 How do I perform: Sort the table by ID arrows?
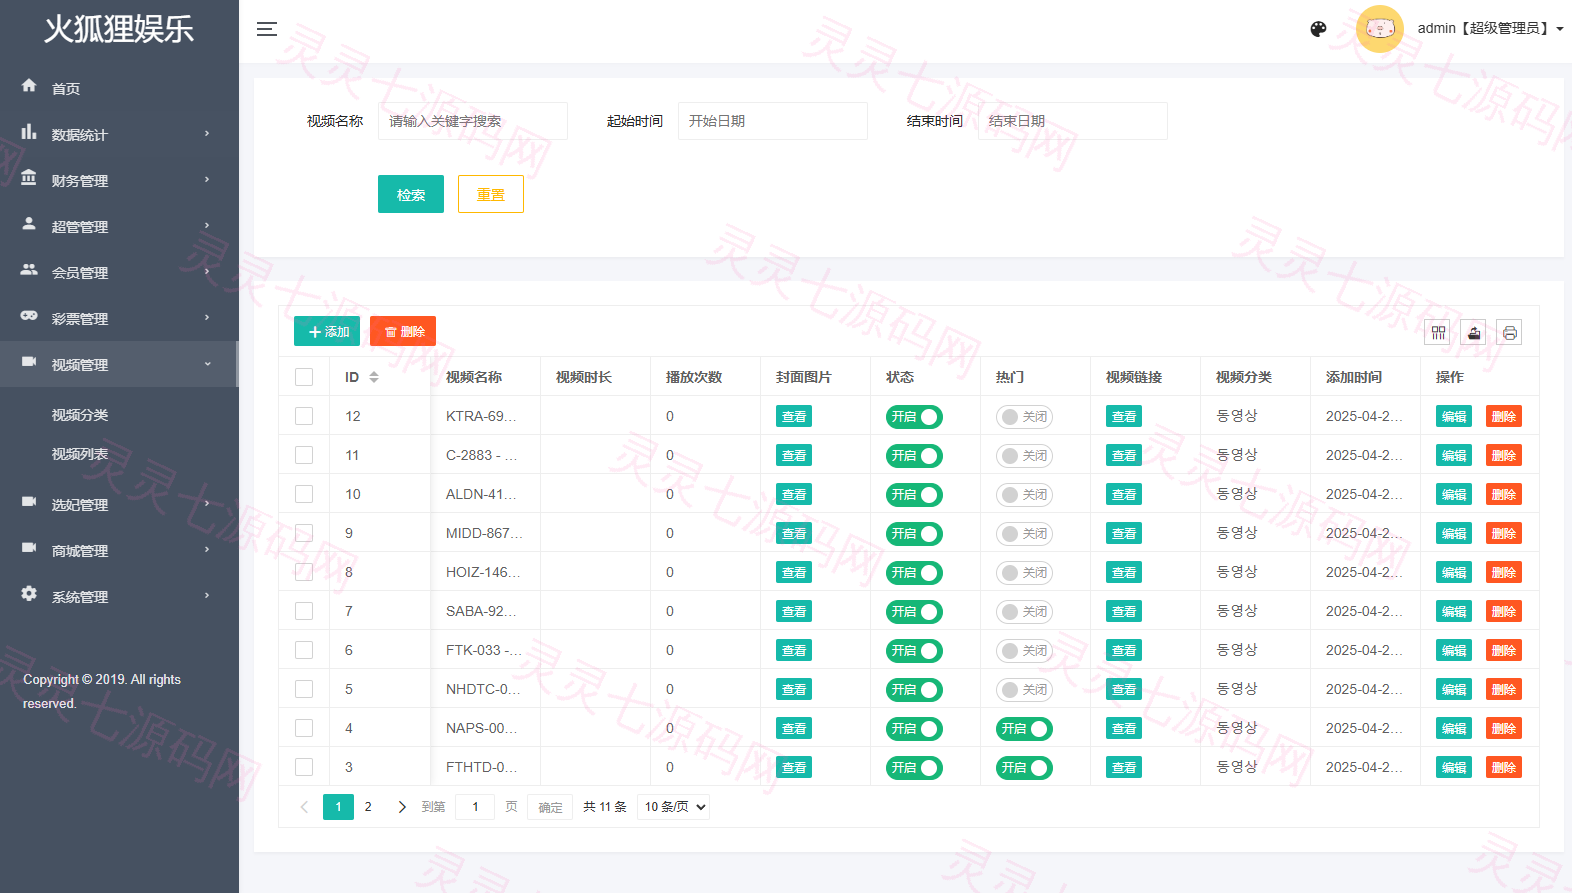pyautogui.click(x=374, y=377)
